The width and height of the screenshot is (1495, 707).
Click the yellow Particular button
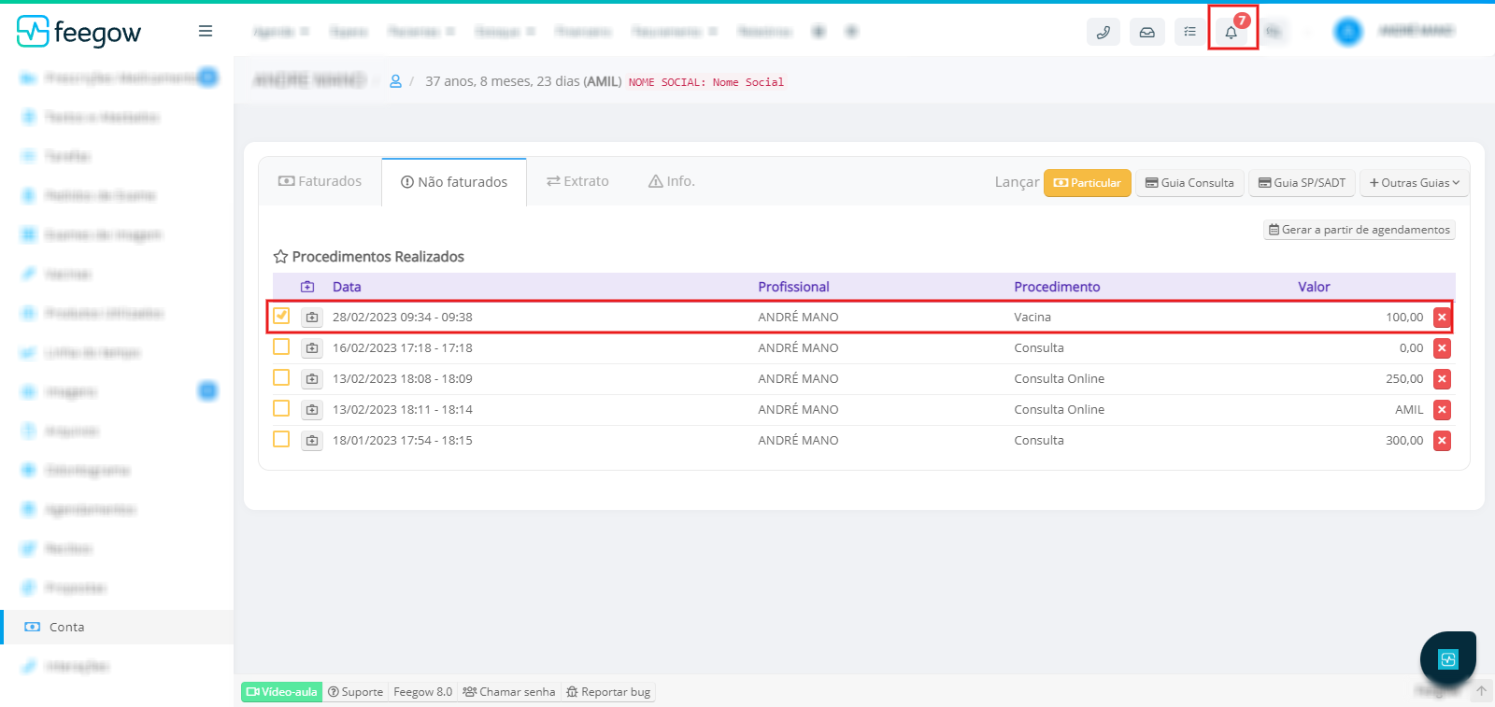[x=1088, y=183]
